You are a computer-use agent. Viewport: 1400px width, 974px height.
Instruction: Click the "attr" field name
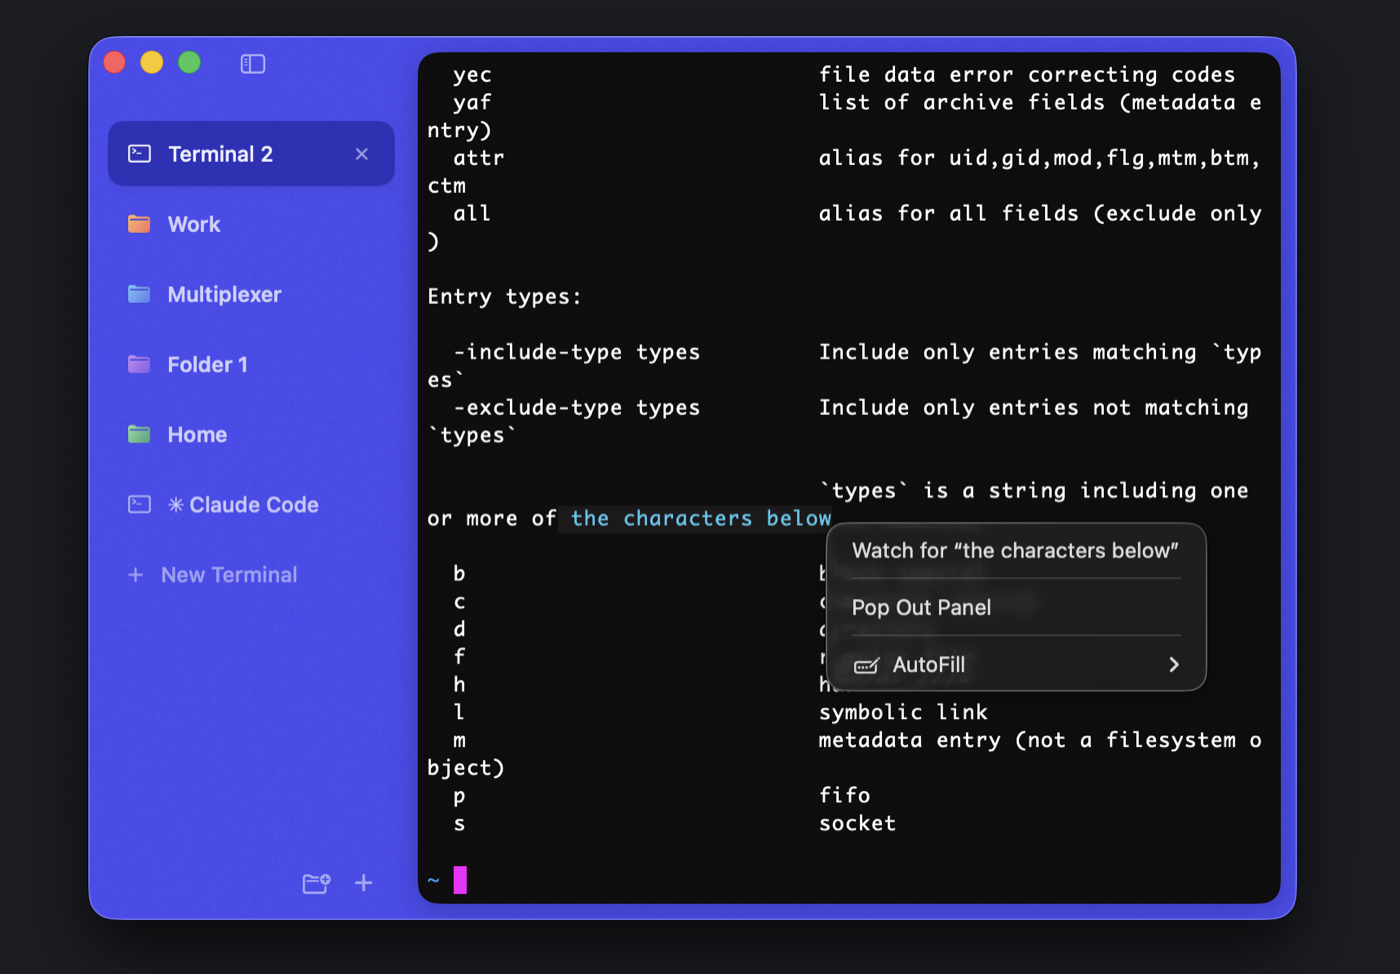[x=479, y=158]
